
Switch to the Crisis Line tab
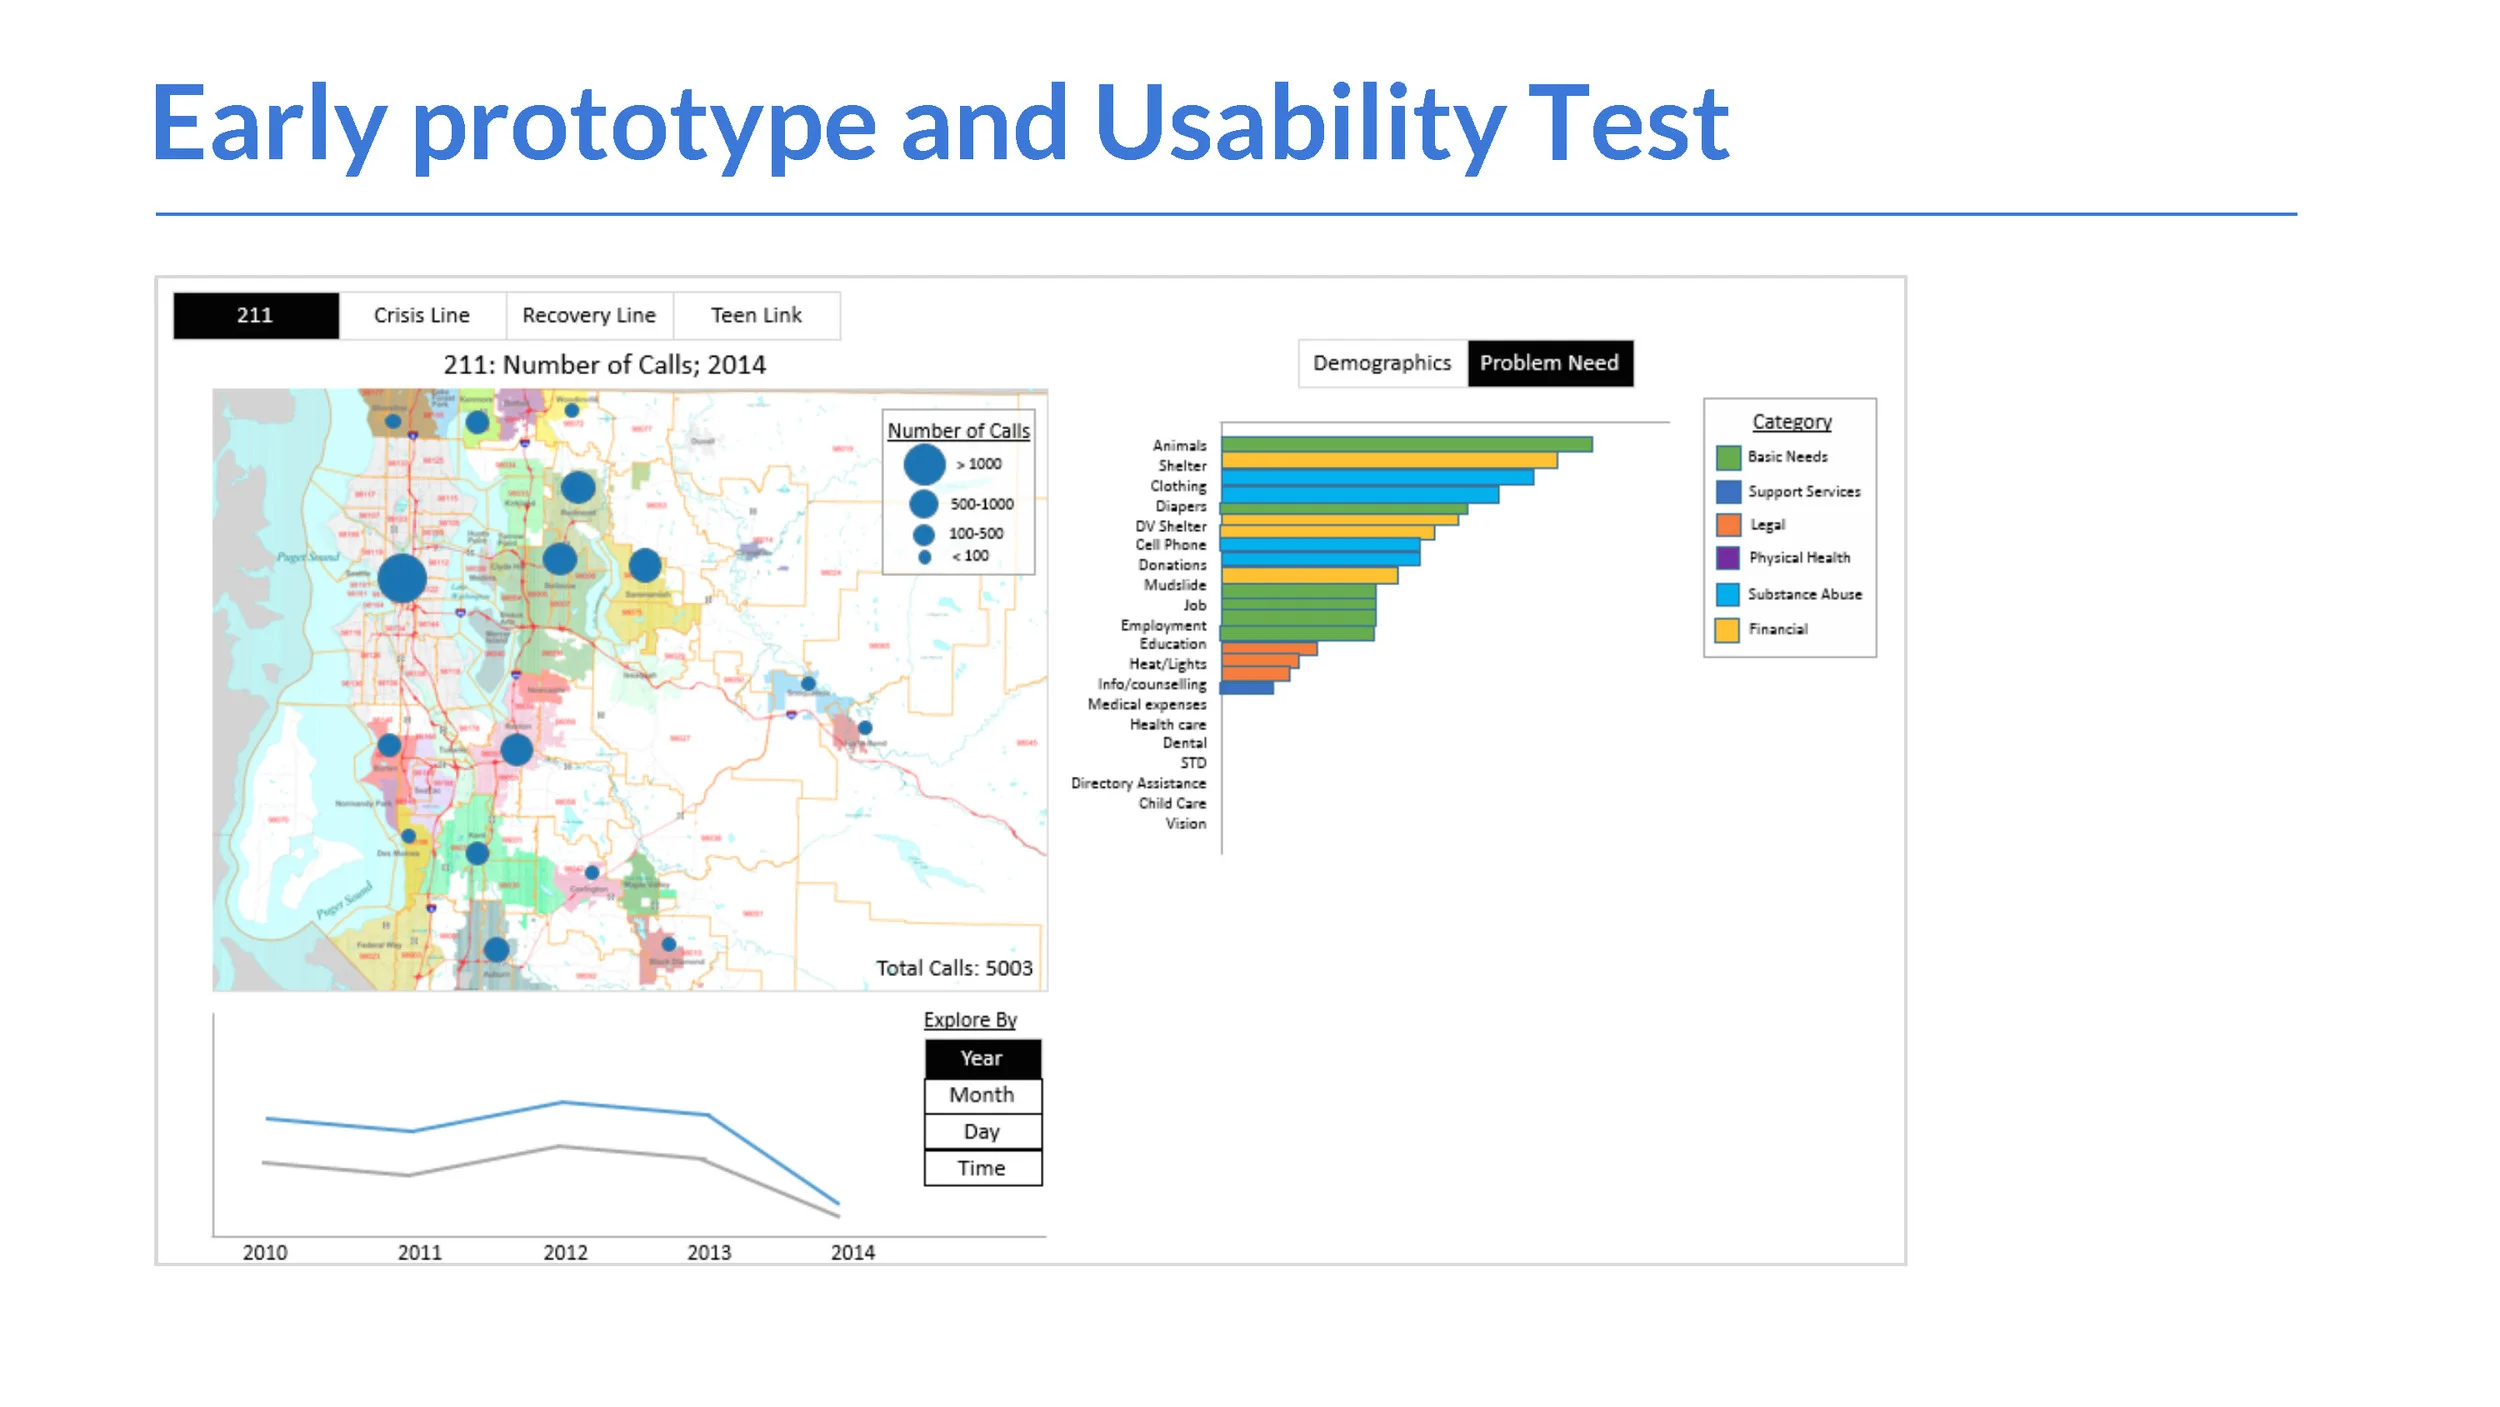422,315
